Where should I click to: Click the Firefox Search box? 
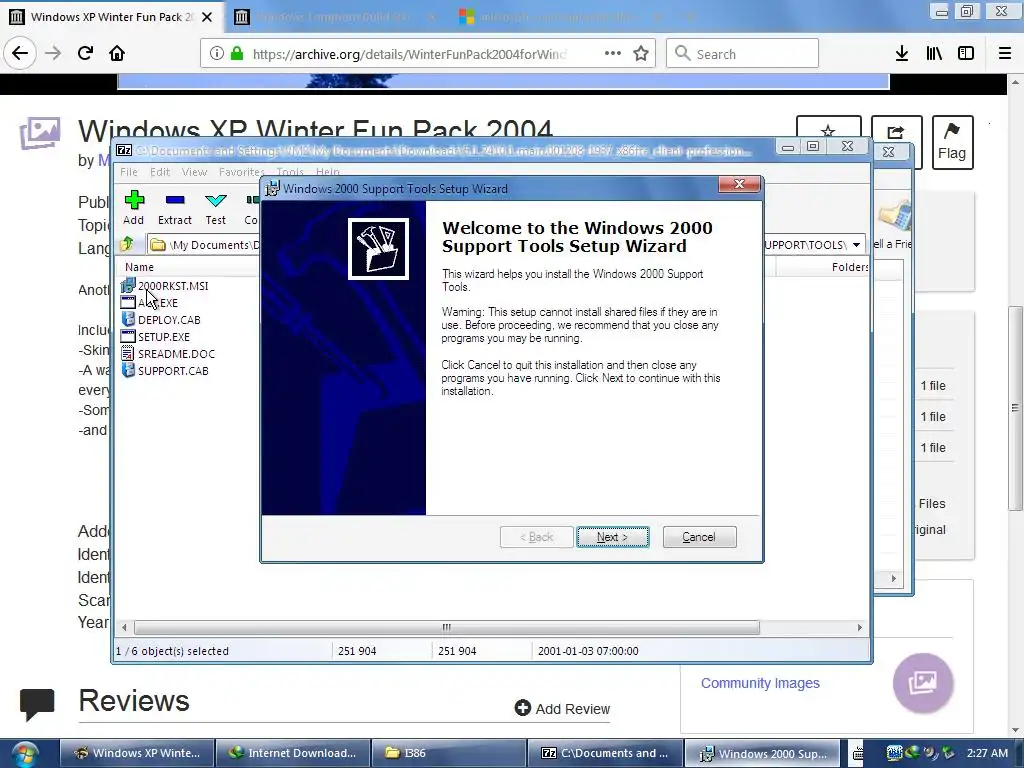[x=743, y=54]
